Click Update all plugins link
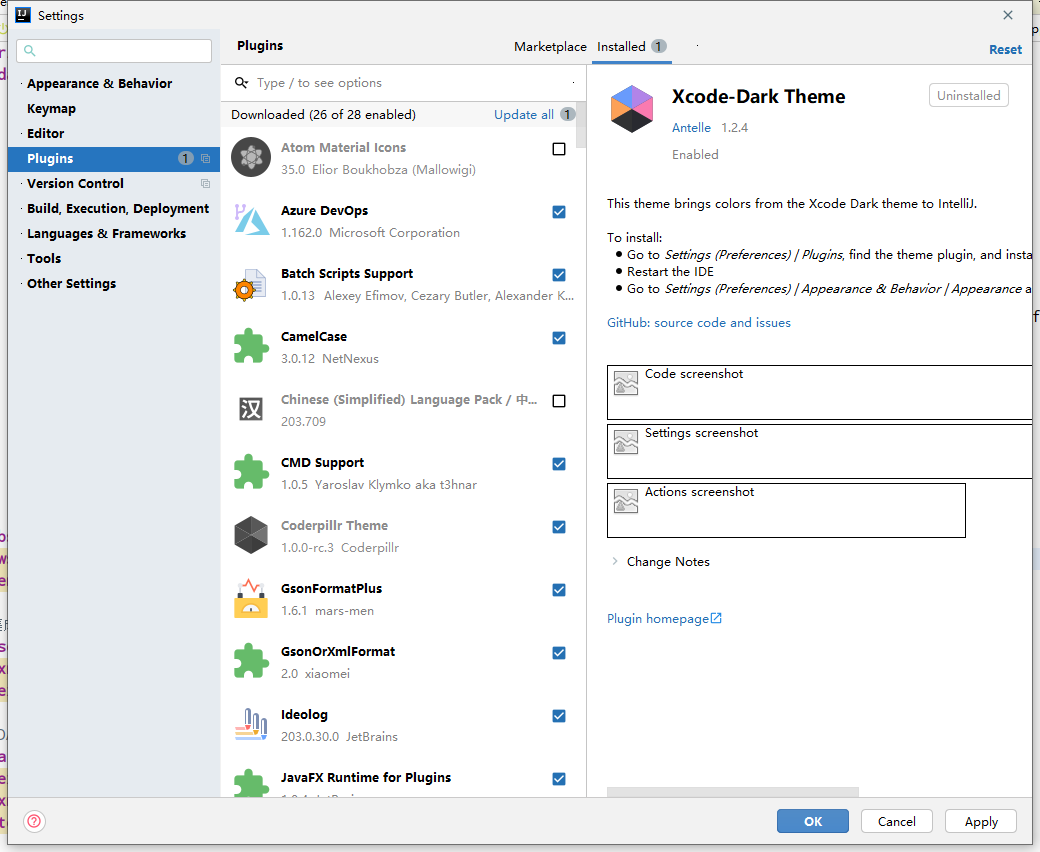This screenshot has height=852, width=1040. click(524, 115)
